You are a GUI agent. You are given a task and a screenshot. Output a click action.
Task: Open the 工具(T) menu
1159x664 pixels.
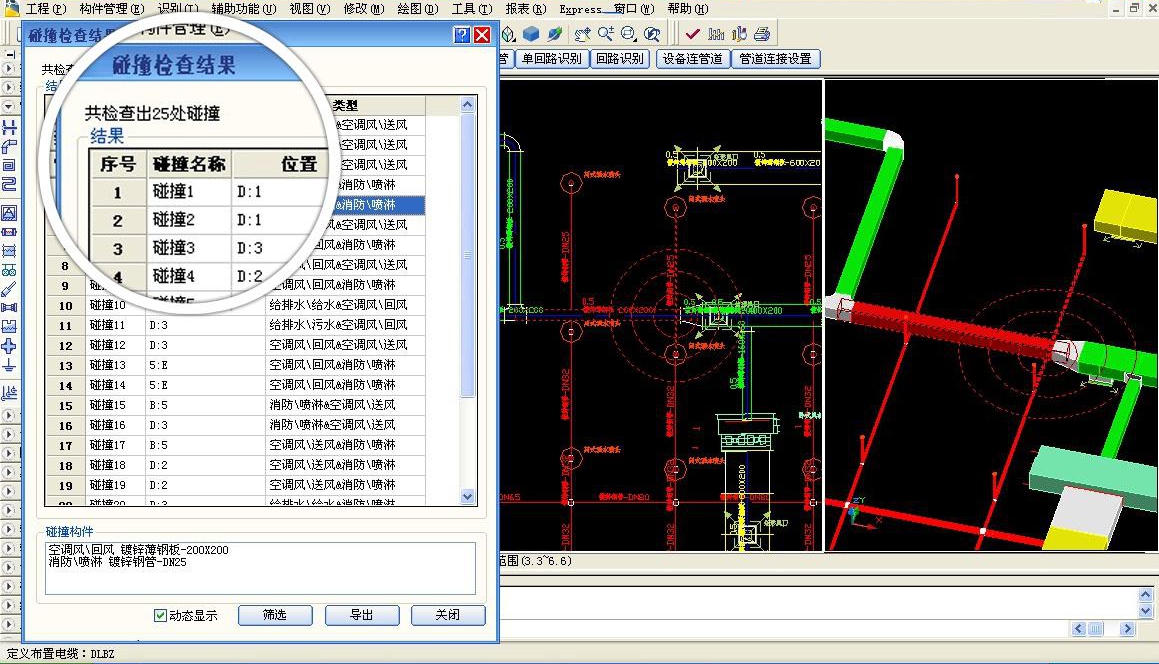pyautogui.click(x=472, y=9)
